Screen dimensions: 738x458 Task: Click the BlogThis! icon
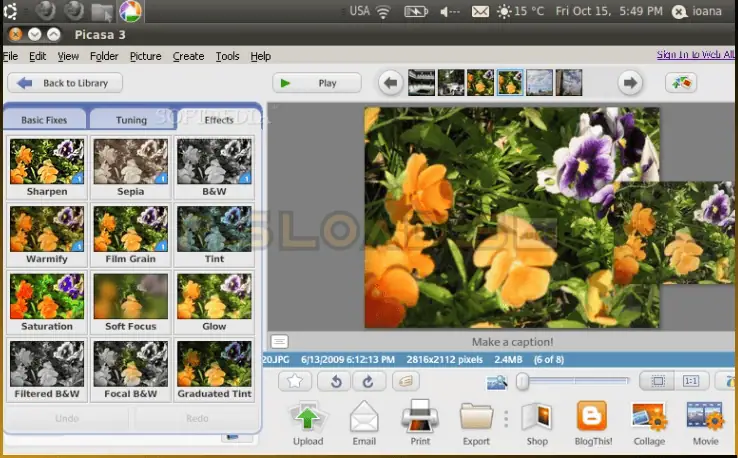592,418
